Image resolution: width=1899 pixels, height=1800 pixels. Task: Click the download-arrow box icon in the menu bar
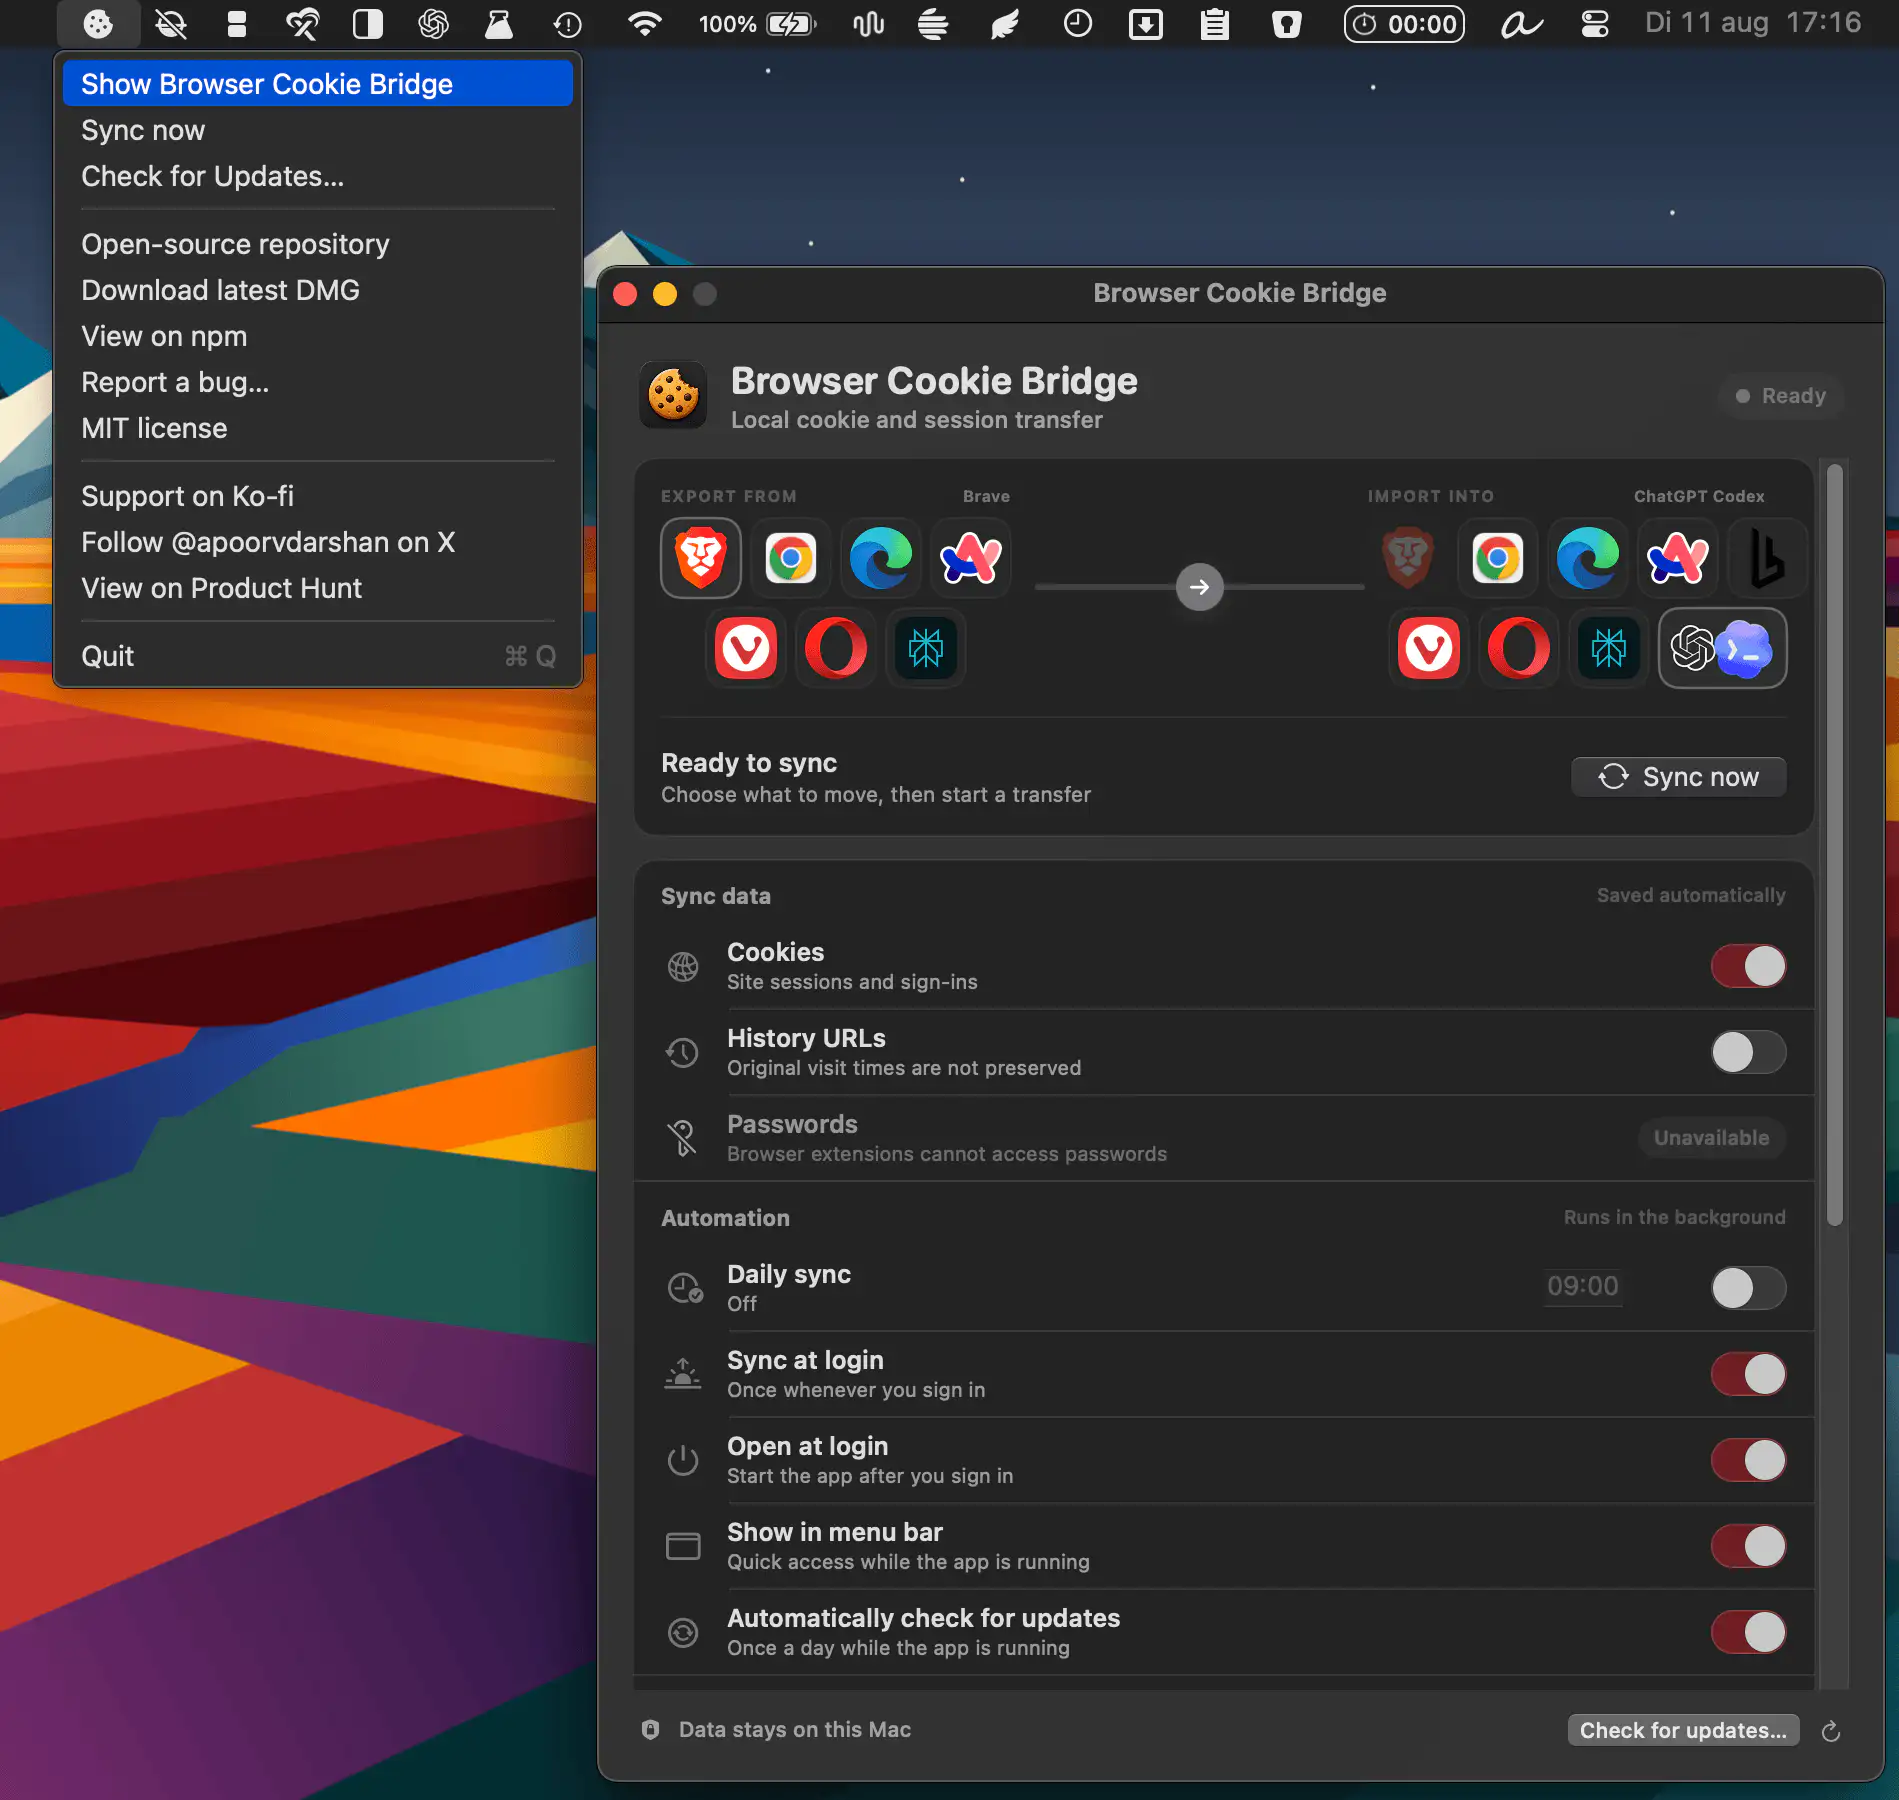(1146, 23)
